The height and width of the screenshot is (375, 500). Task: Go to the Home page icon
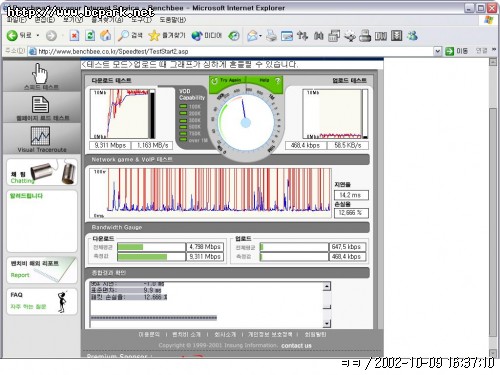coord(106,35)
